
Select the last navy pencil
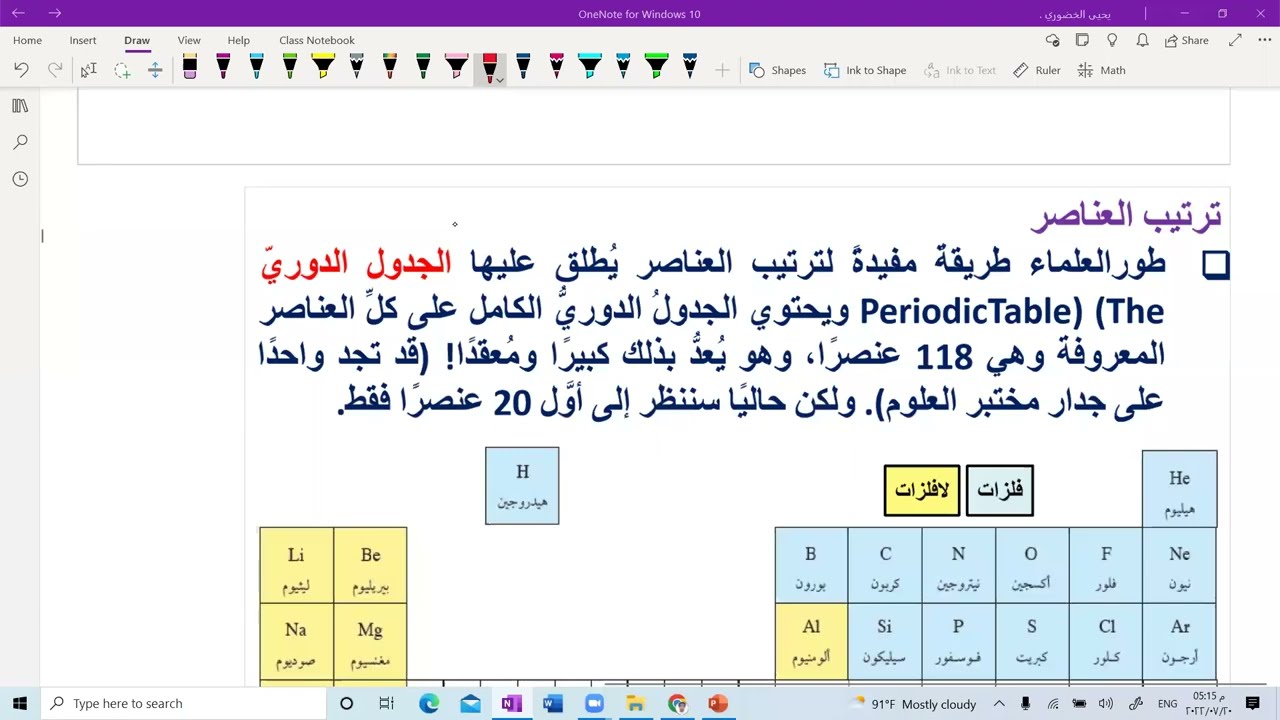(690, 68)
